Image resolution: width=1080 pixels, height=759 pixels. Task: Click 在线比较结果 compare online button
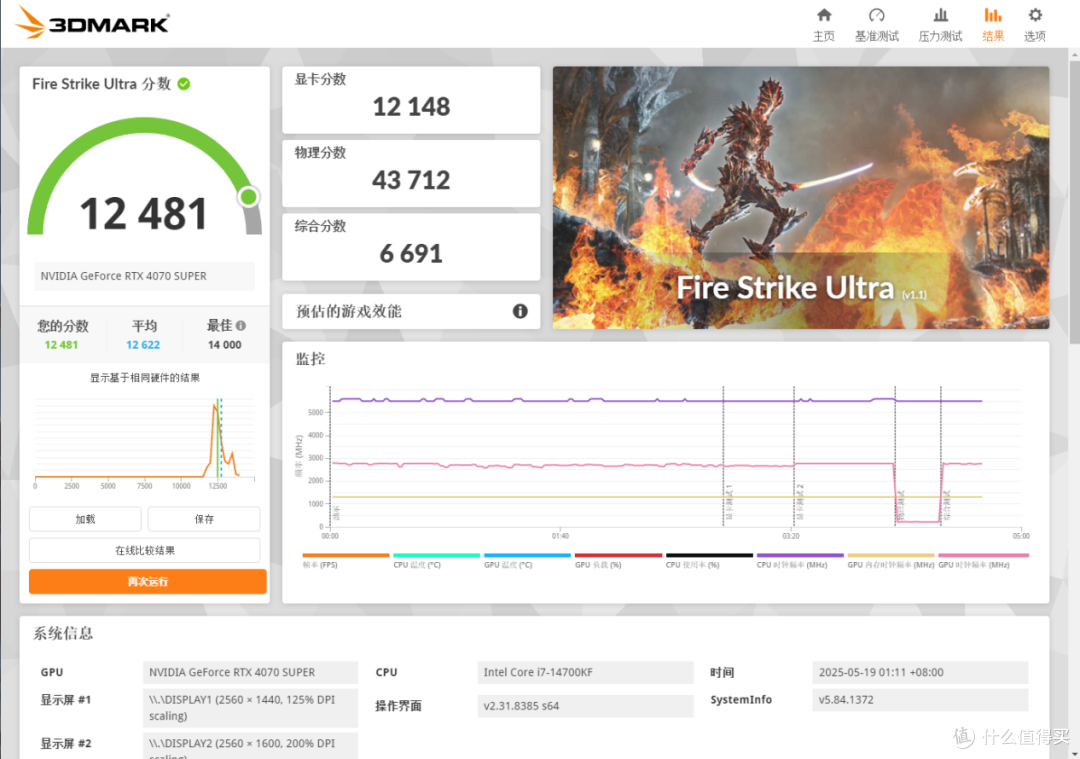(145, 550)
